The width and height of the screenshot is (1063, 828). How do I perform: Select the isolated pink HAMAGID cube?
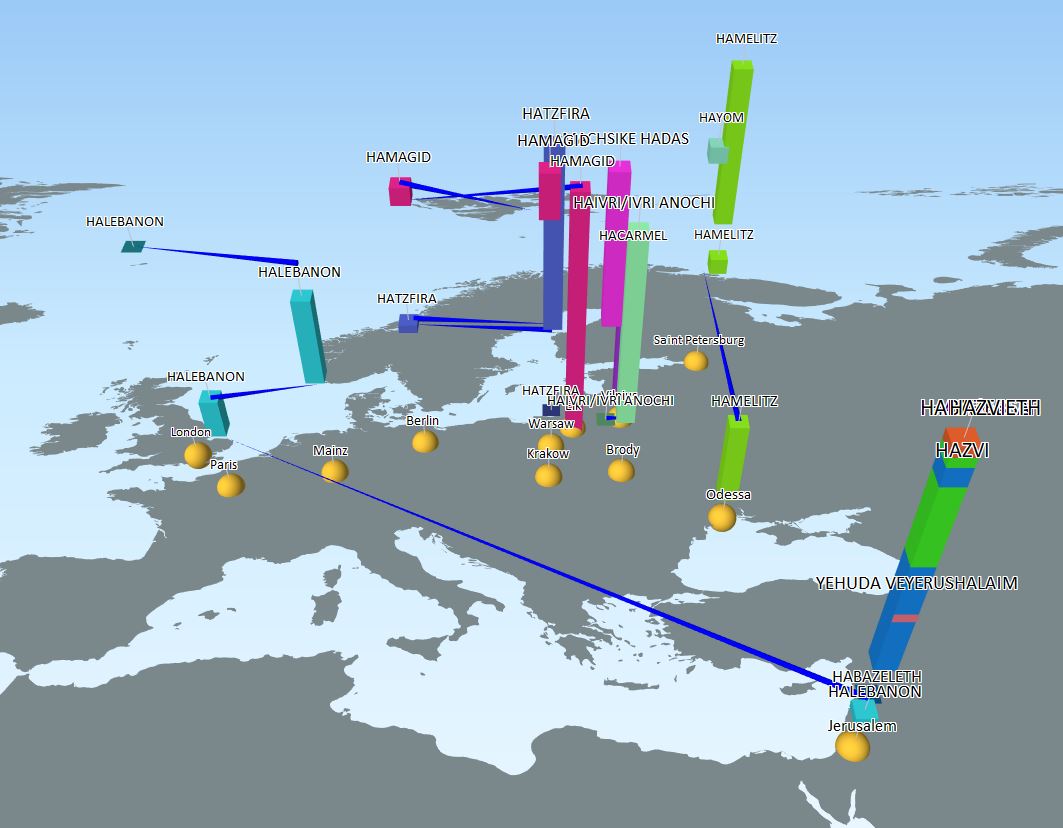400,191
